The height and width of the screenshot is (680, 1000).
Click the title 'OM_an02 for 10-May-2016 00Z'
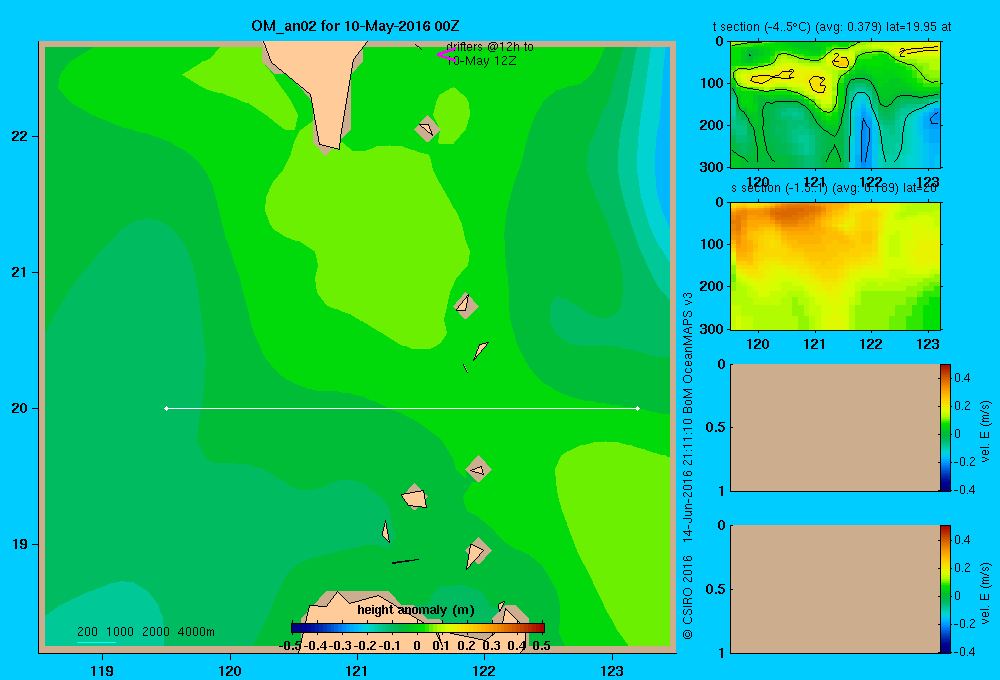[x=355, y=26]
